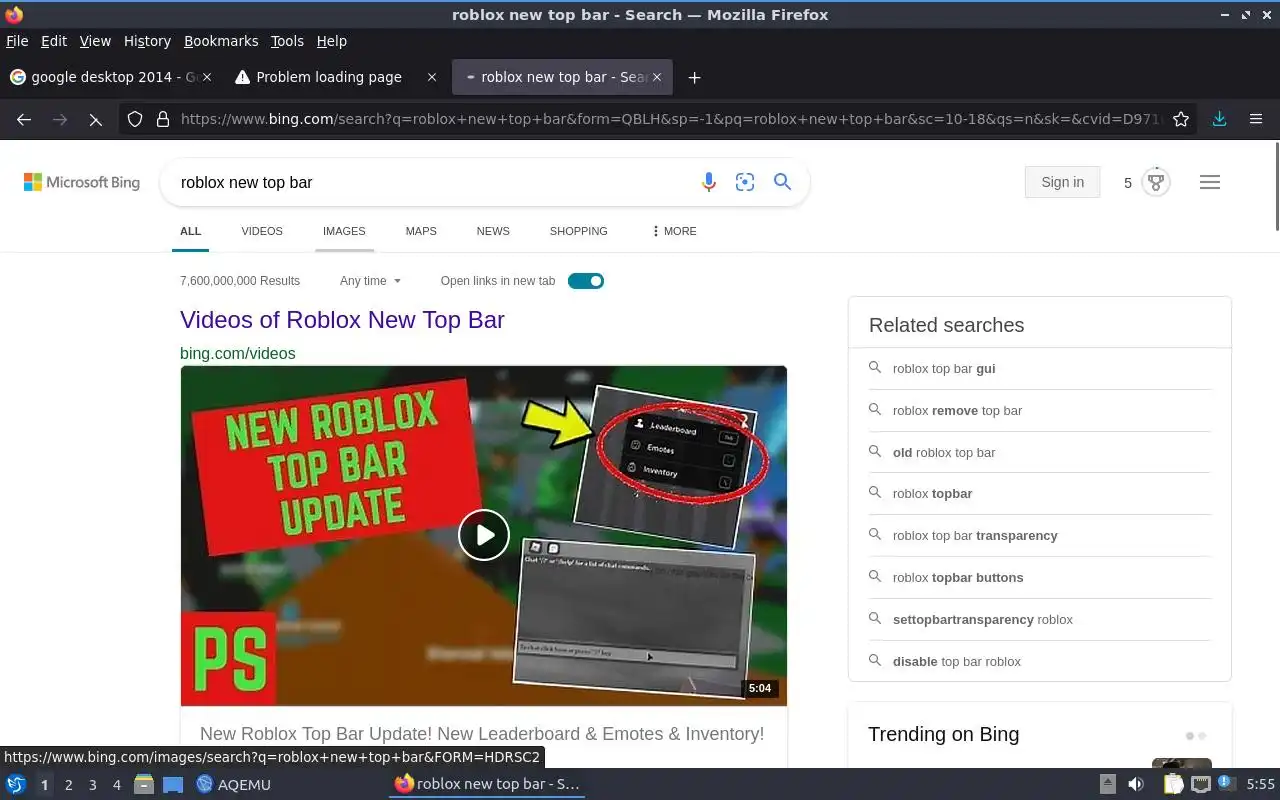
Task: Expand the MORE search categories menu
Action: (x=674, y=231)
